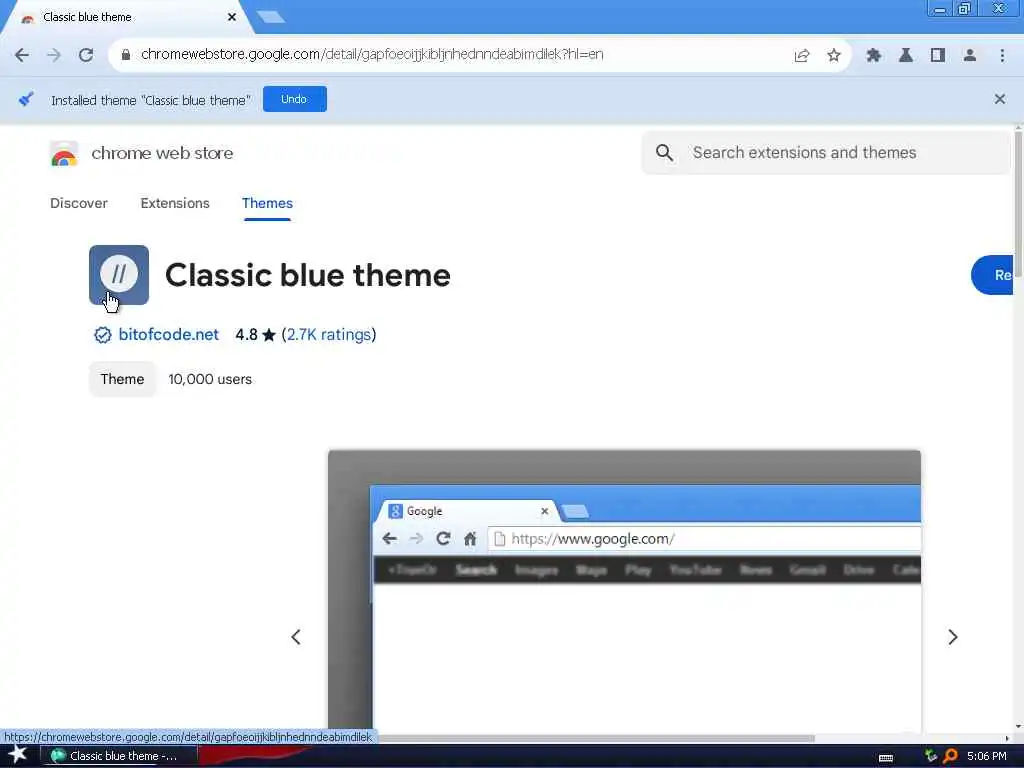Image resolution: width=1024 pixels, height=768 pixels.
Task: Click the paintbrush icon in infobar
Action: pos(26,99)
